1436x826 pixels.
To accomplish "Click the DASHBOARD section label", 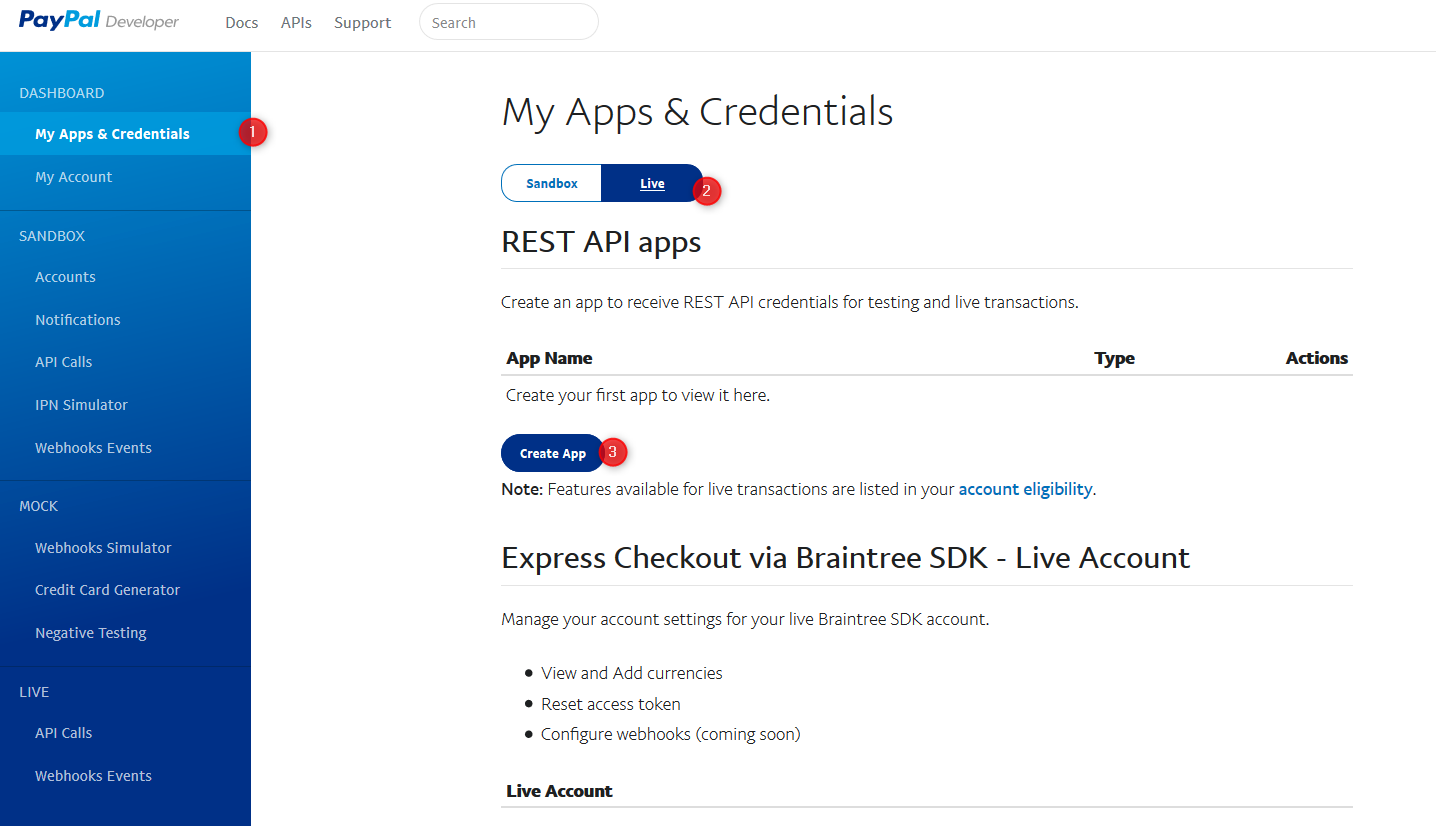I will pyautogui.click(x=61, y=93).
